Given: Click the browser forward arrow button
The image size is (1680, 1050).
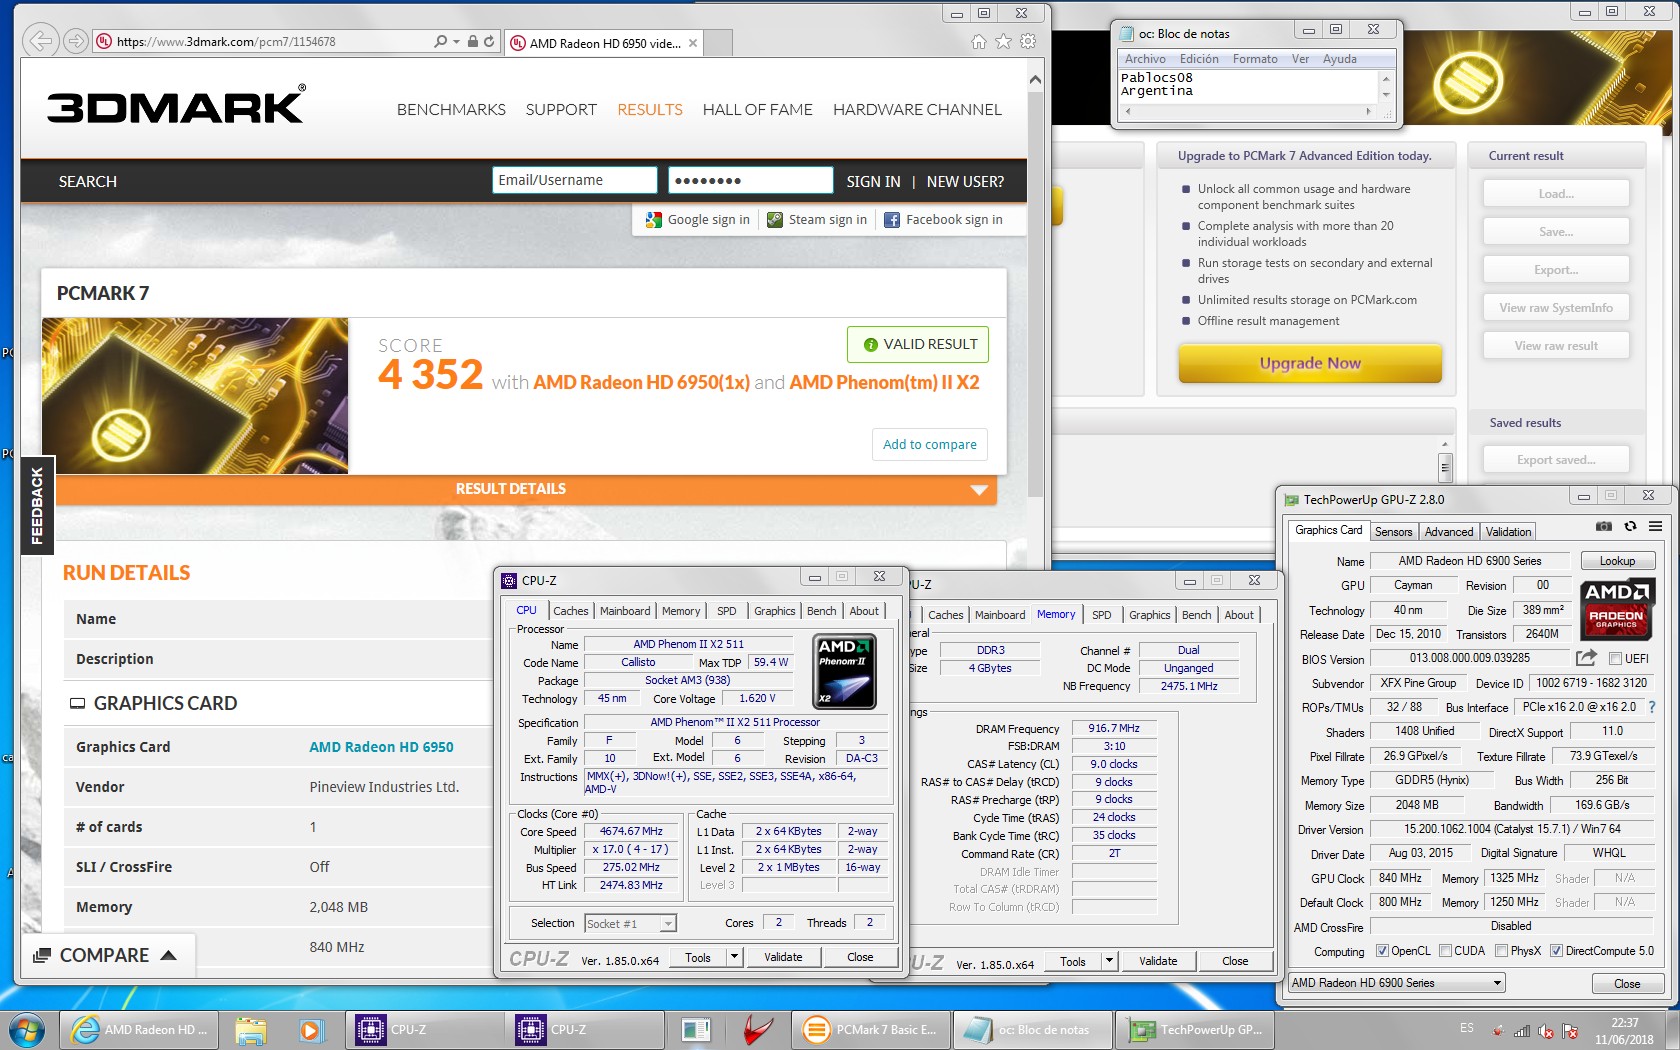Looking at the screenshot, I should coord(75,41).
